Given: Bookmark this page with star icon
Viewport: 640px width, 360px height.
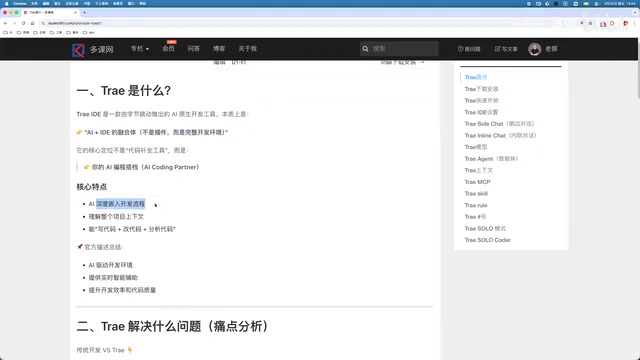Looking at the screenshot, I should click(590, 23).
